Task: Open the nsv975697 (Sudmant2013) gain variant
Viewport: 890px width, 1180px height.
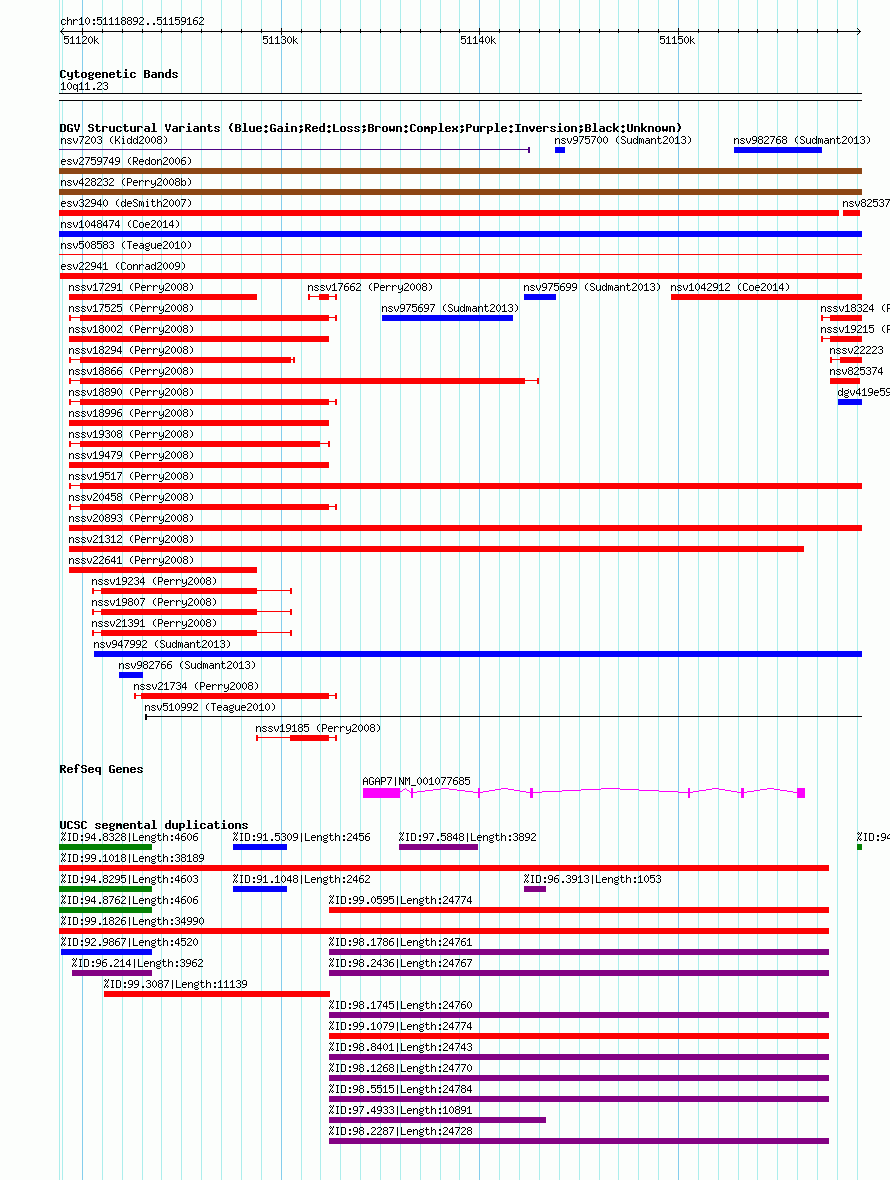Action: [x=448, y=318]
